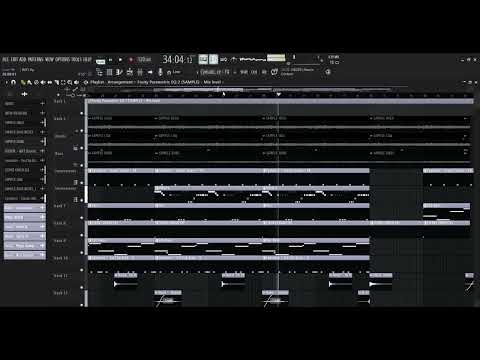Click the microphone icon in main toolbar

click(x=160, y=72)
